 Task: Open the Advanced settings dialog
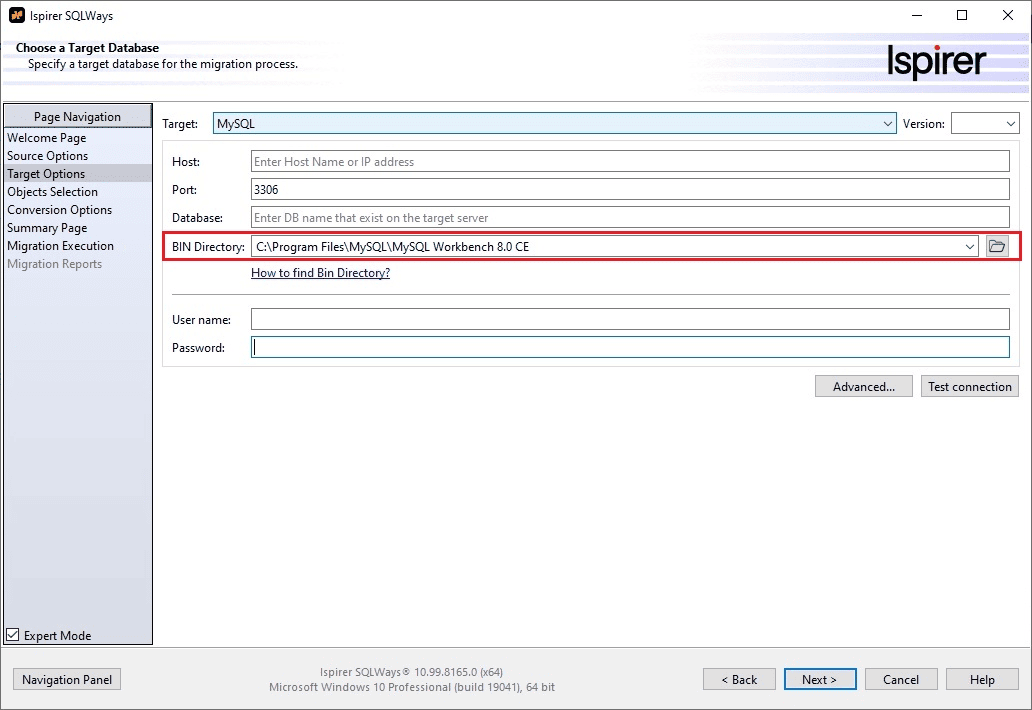[862, 386]
